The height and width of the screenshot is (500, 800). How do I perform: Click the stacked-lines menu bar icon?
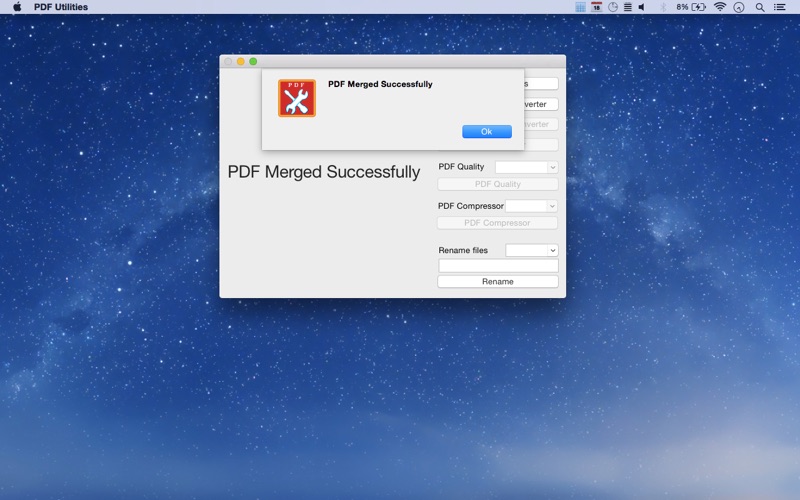coord(628,7)
